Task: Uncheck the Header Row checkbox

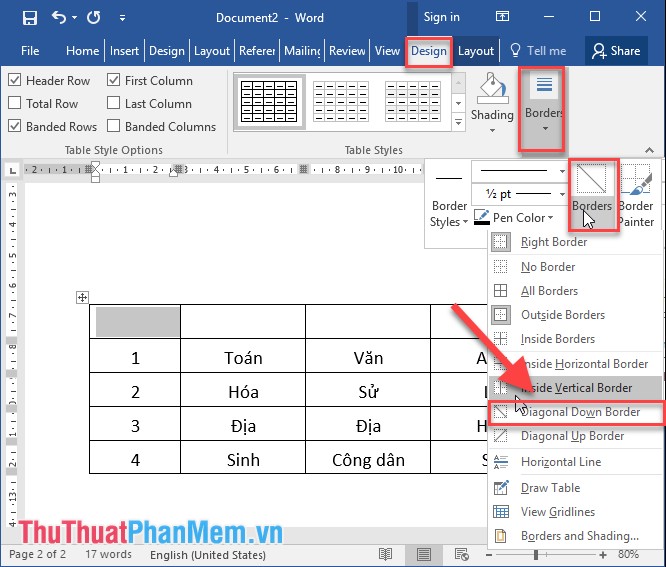Action: point(15,81)
